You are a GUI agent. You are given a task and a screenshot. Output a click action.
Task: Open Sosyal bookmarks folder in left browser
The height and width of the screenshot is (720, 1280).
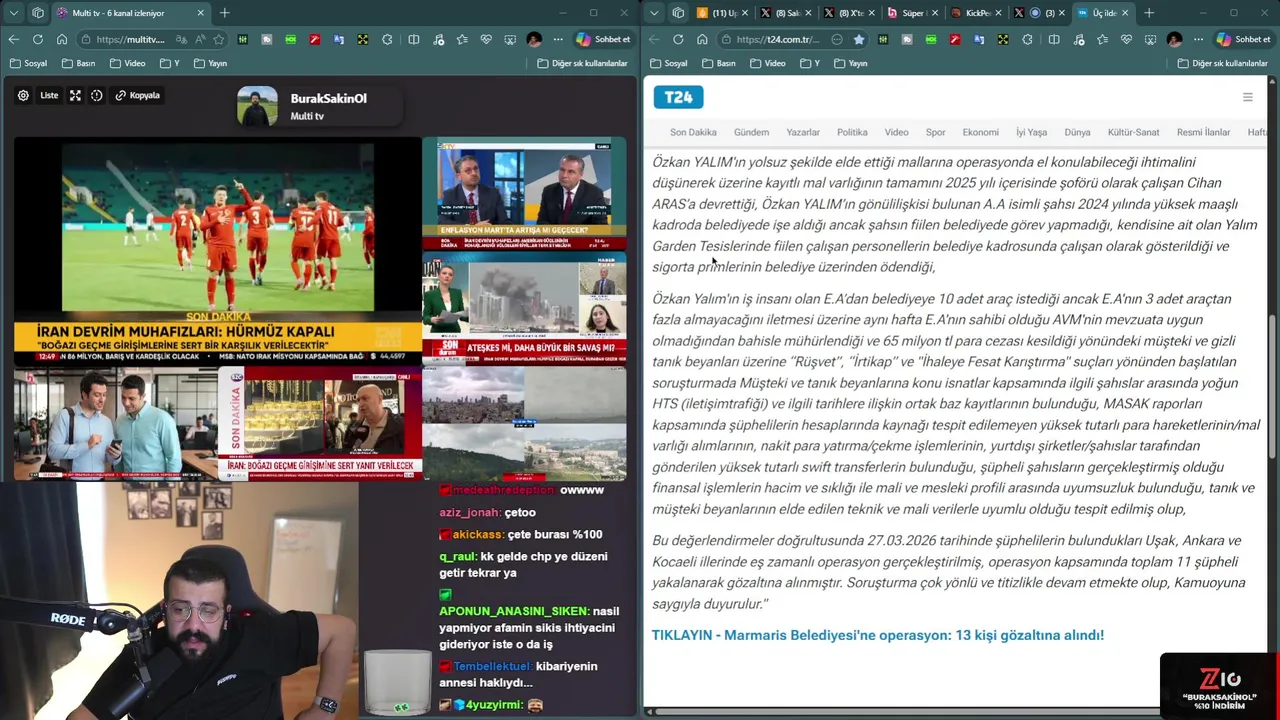tap(28, 63)
